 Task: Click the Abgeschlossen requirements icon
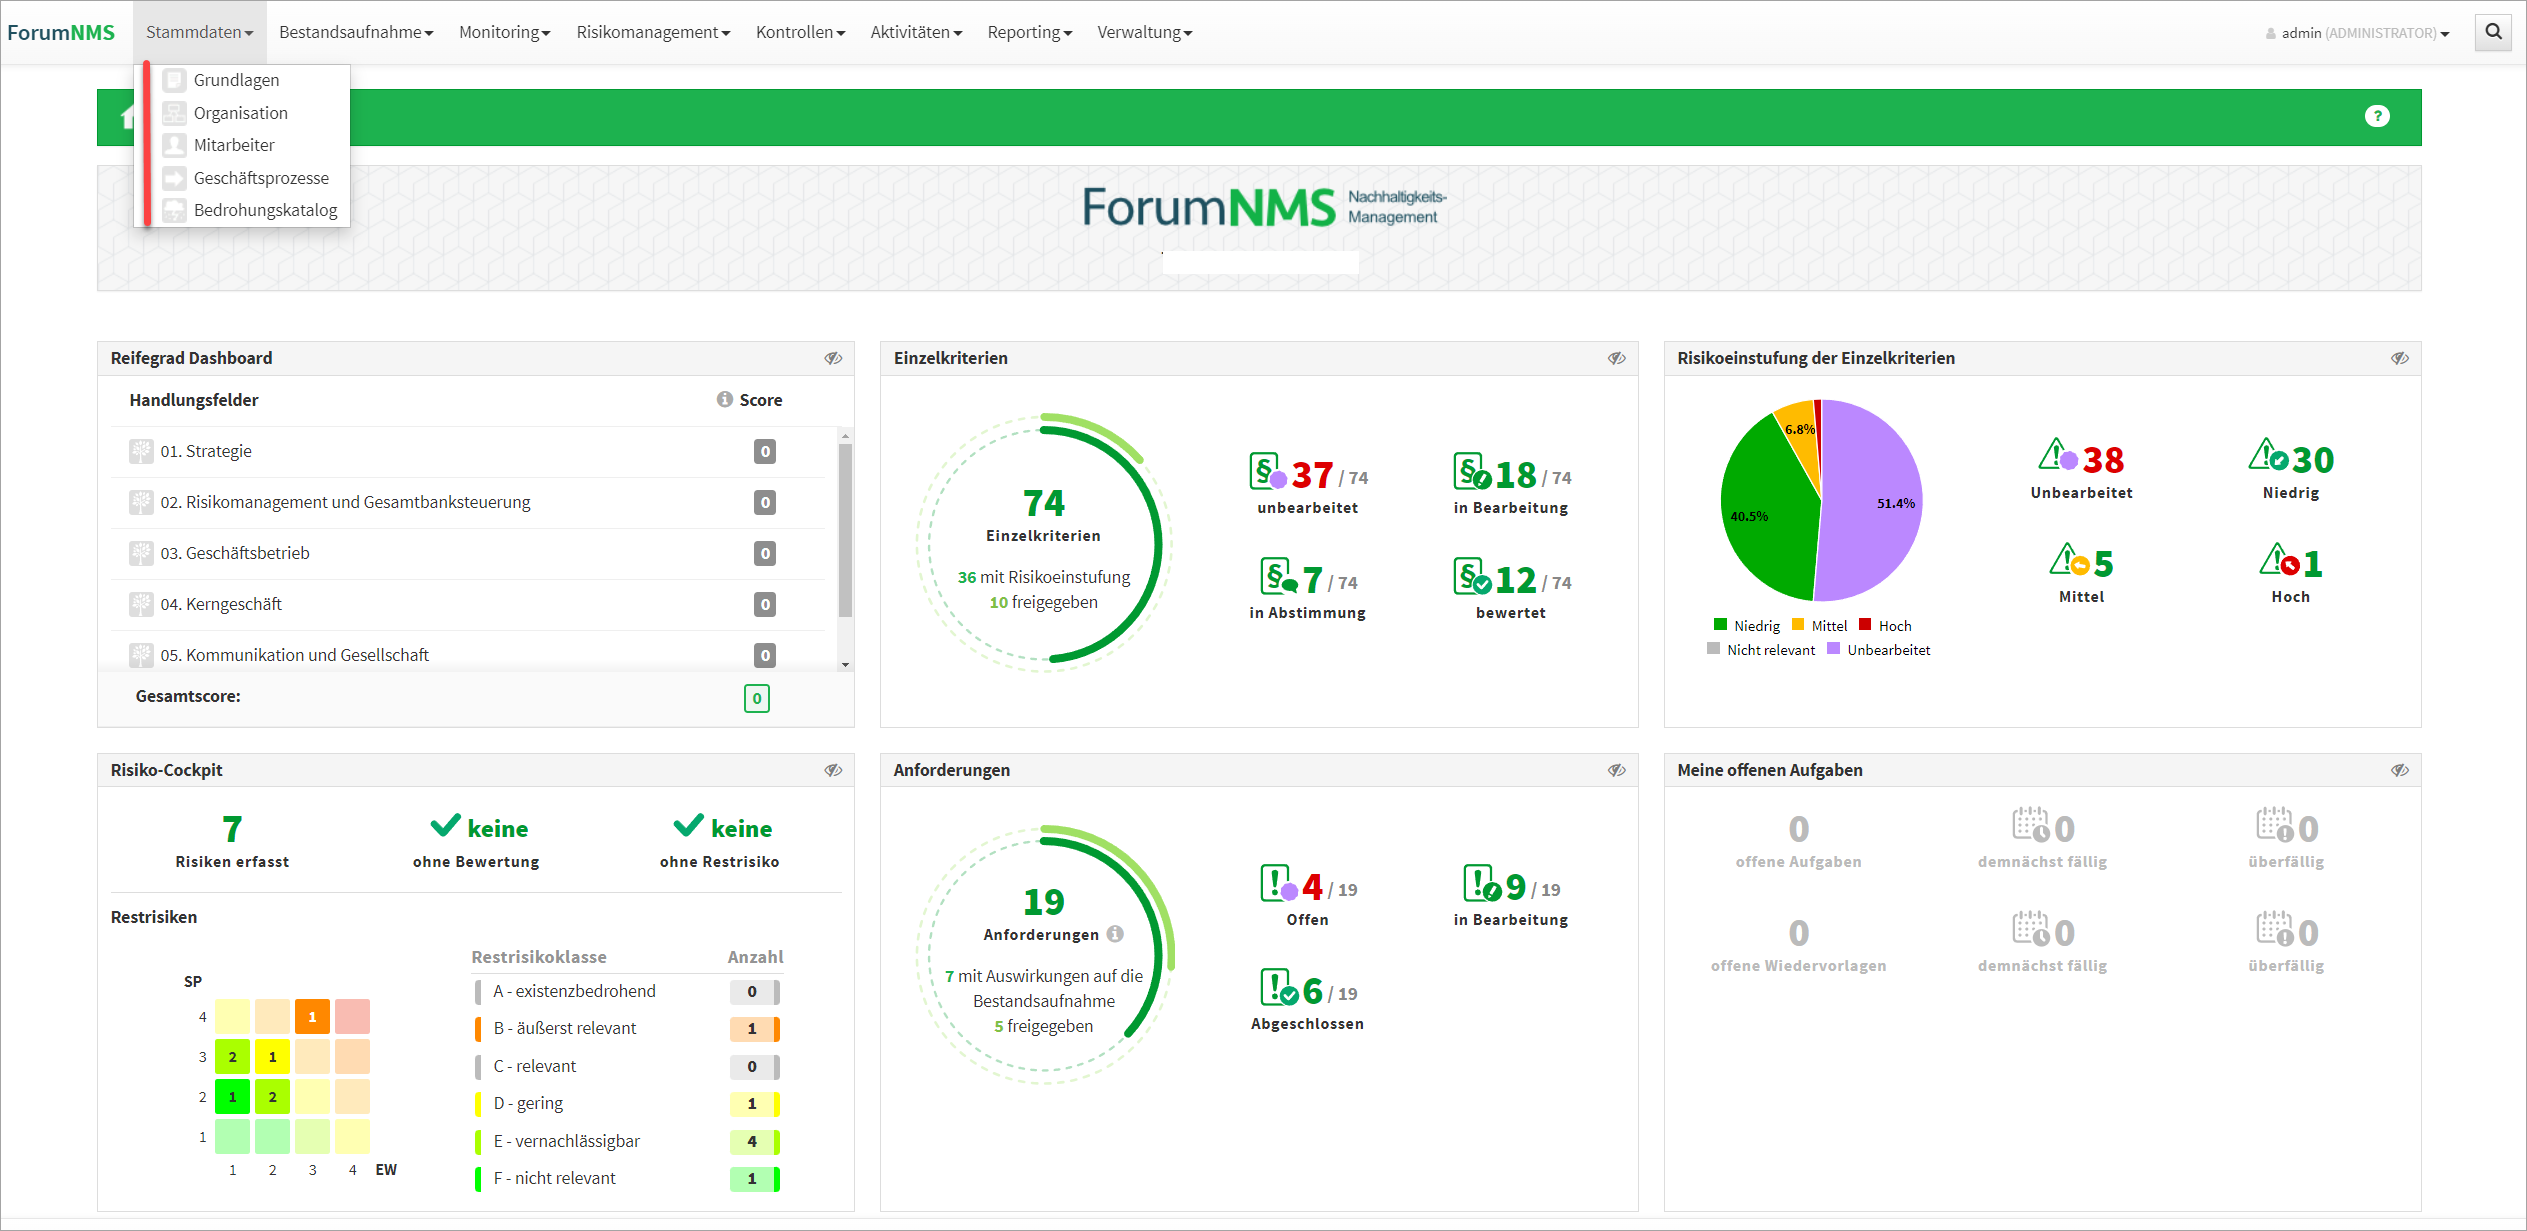coord(1278,988)
